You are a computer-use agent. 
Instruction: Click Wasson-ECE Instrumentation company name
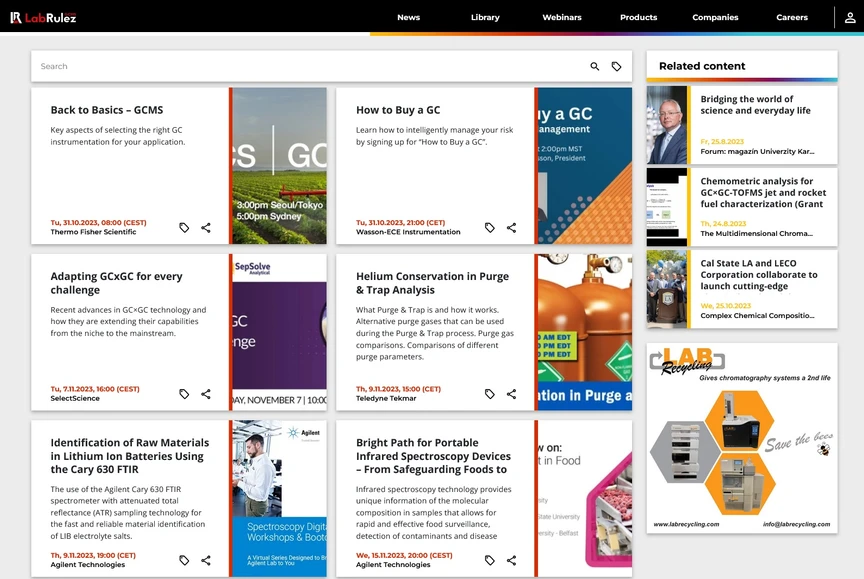408,232
